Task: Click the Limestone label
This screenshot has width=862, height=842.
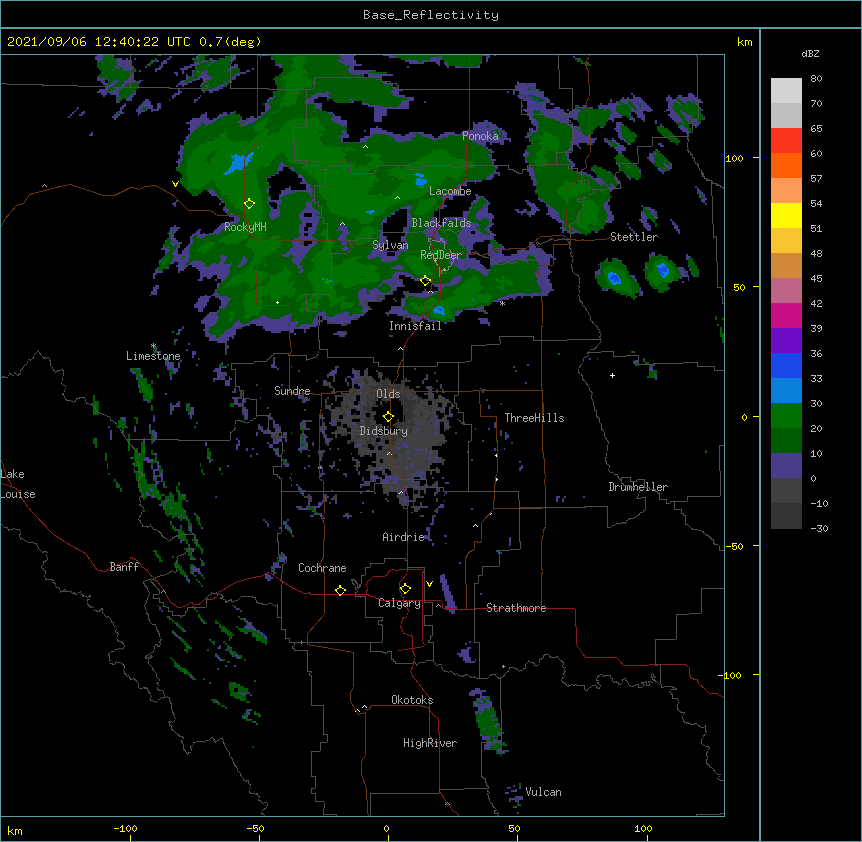Action: click(153, 356)
